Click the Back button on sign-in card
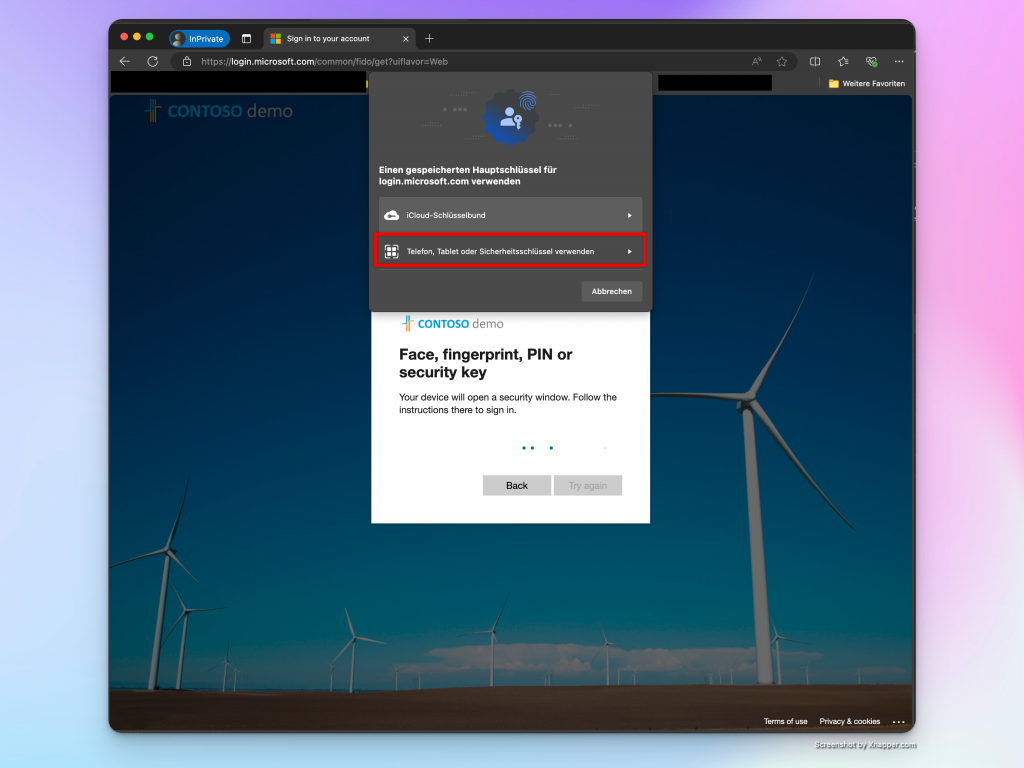The height and width of the screenshot is (768, 1024). pyautogui.click(x=516, y=485)
